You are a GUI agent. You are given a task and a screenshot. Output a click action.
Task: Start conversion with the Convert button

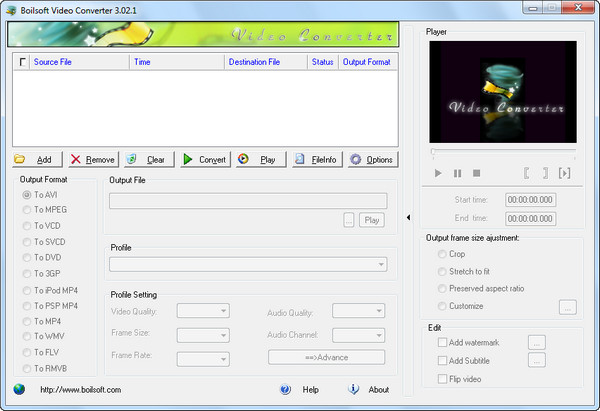[204, 159]
